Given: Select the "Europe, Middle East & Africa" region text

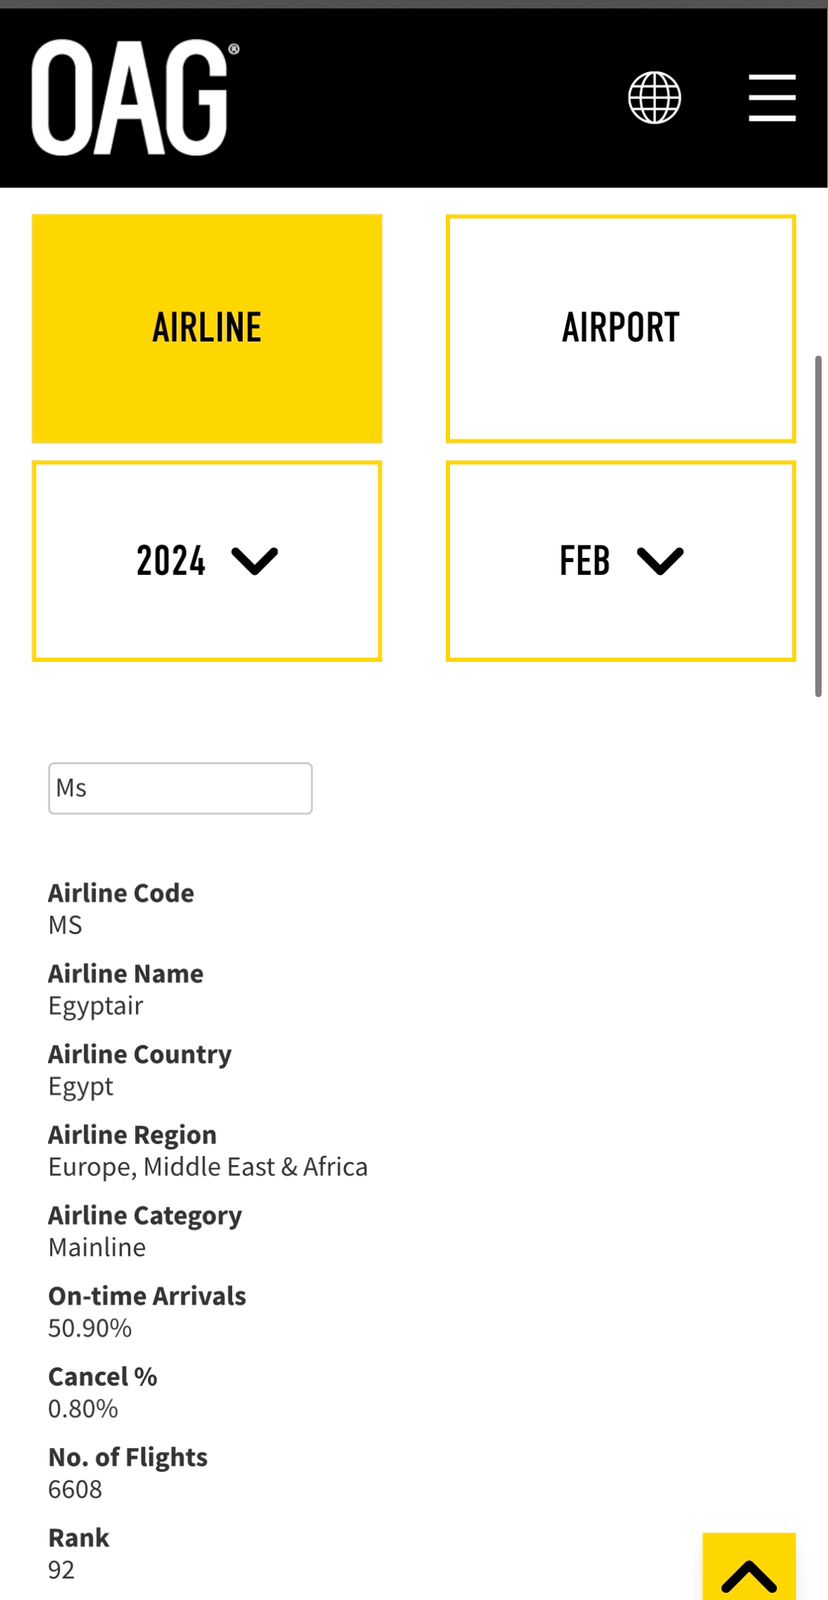Looking at the screenshot, I should click(x=208, y=1167).
